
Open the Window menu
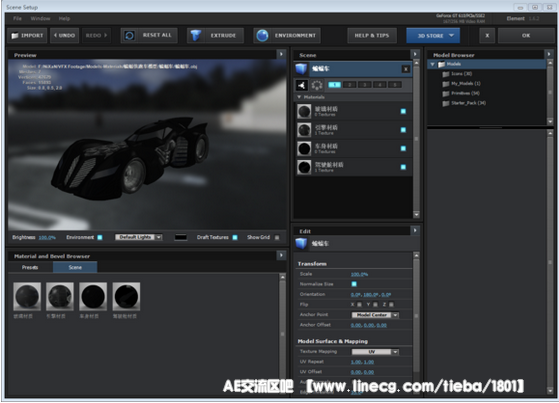(x=40, y=19)
